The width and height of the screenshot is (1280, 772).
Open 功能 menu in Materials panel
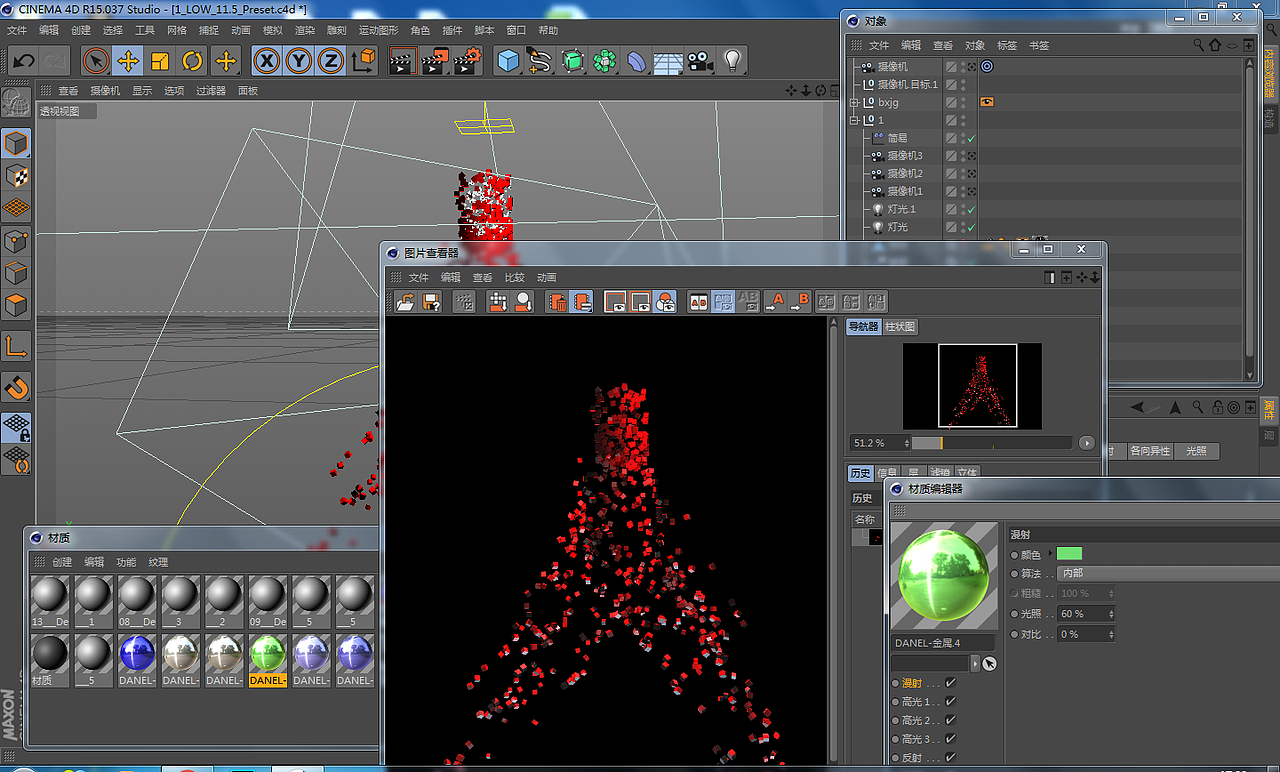[126, 562]
